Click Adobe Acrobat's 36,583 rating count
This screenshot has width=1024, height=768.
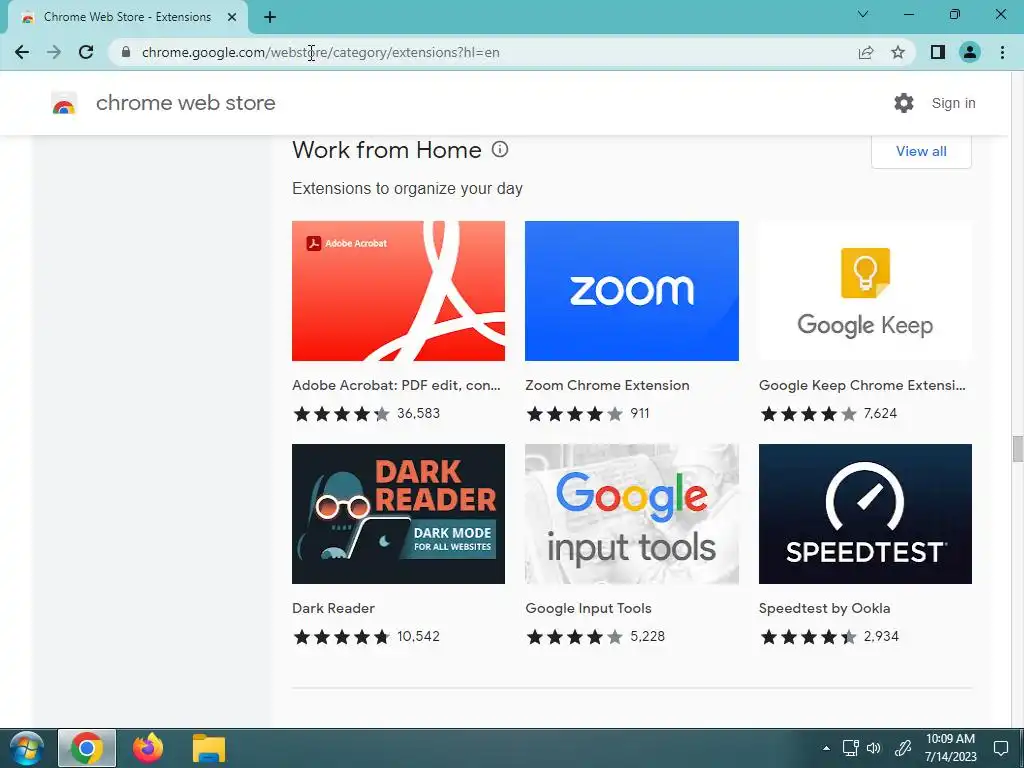pyautogui.click(x=419, y=413)
